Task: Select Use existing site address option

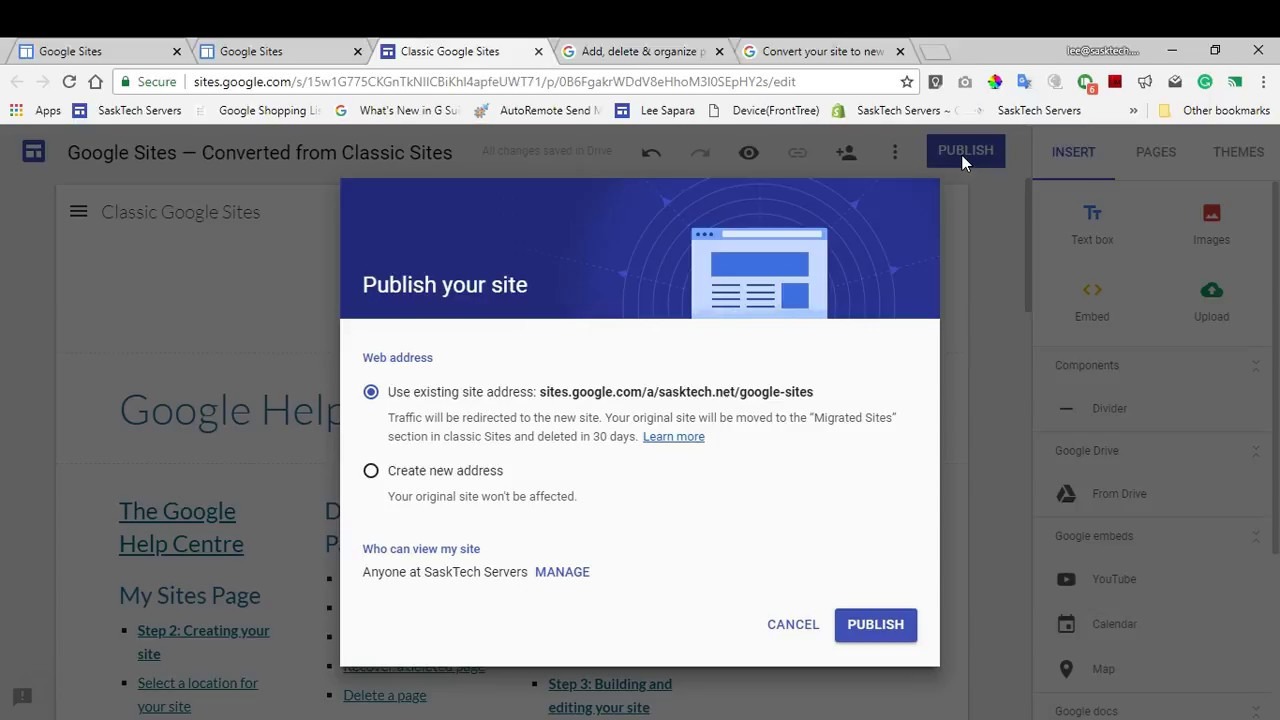Action: (371, 392)
